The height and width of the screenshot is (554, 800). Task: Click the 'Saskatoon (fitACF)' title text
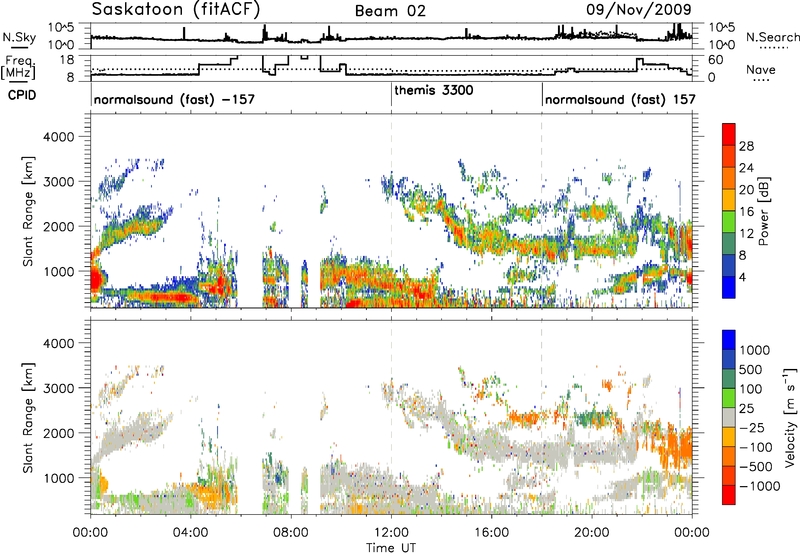[176, 9]
